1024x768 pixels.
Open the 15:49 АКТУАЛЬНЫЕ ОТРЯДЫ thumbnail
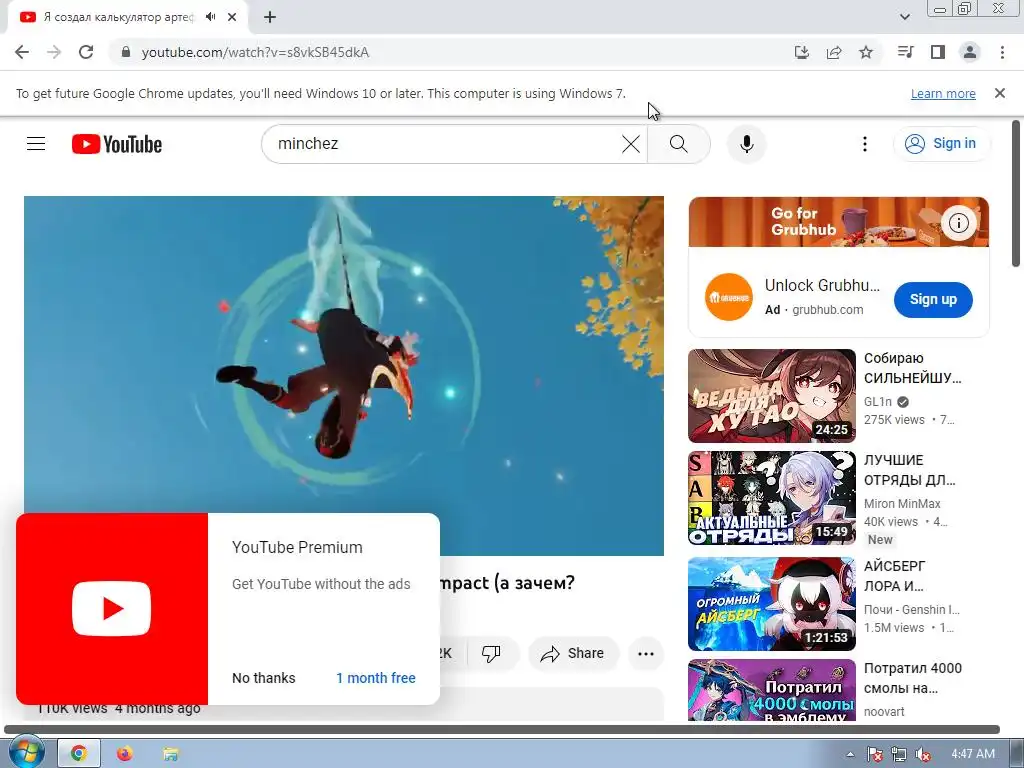(x=771, y=498)
